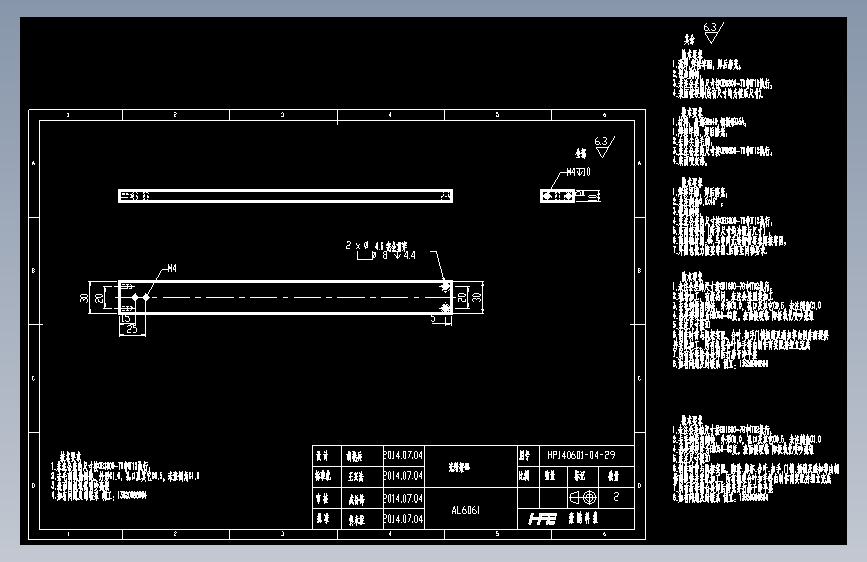Click the diamond hole marker pointed by M4 leader

146,298
